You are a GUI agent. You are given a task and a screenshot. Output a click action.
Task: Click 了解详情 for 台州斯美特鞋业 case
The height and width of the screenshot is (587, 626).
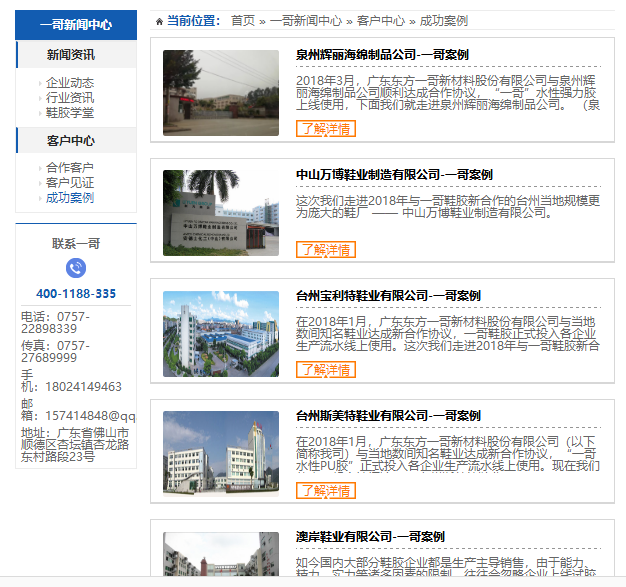point(326,490)
